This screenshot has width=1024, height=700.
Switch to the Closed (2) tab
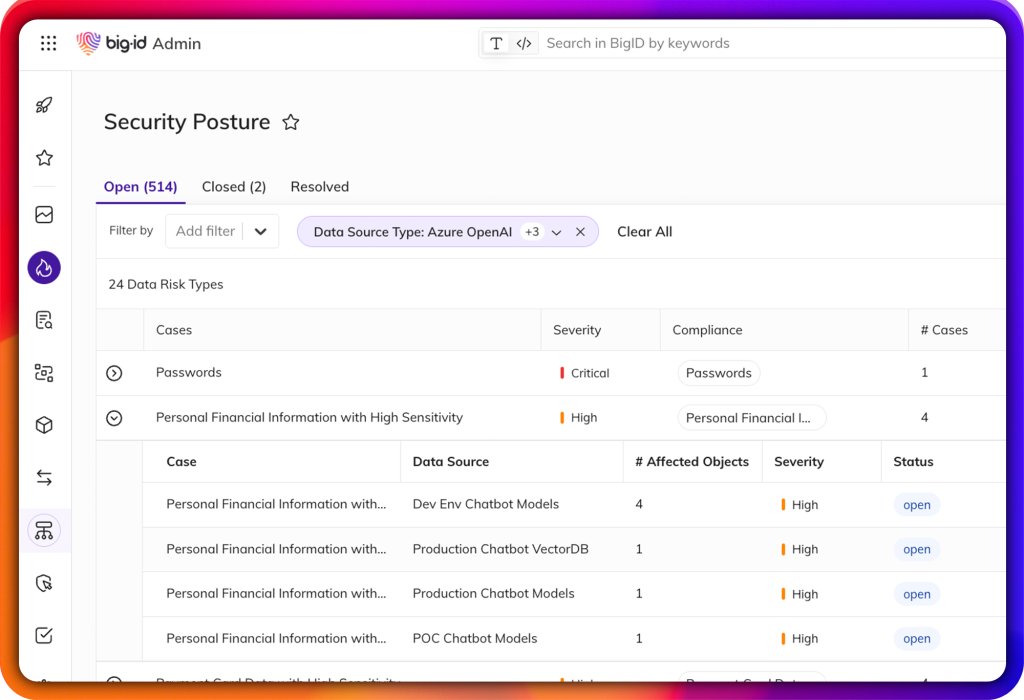coord(233,186)
